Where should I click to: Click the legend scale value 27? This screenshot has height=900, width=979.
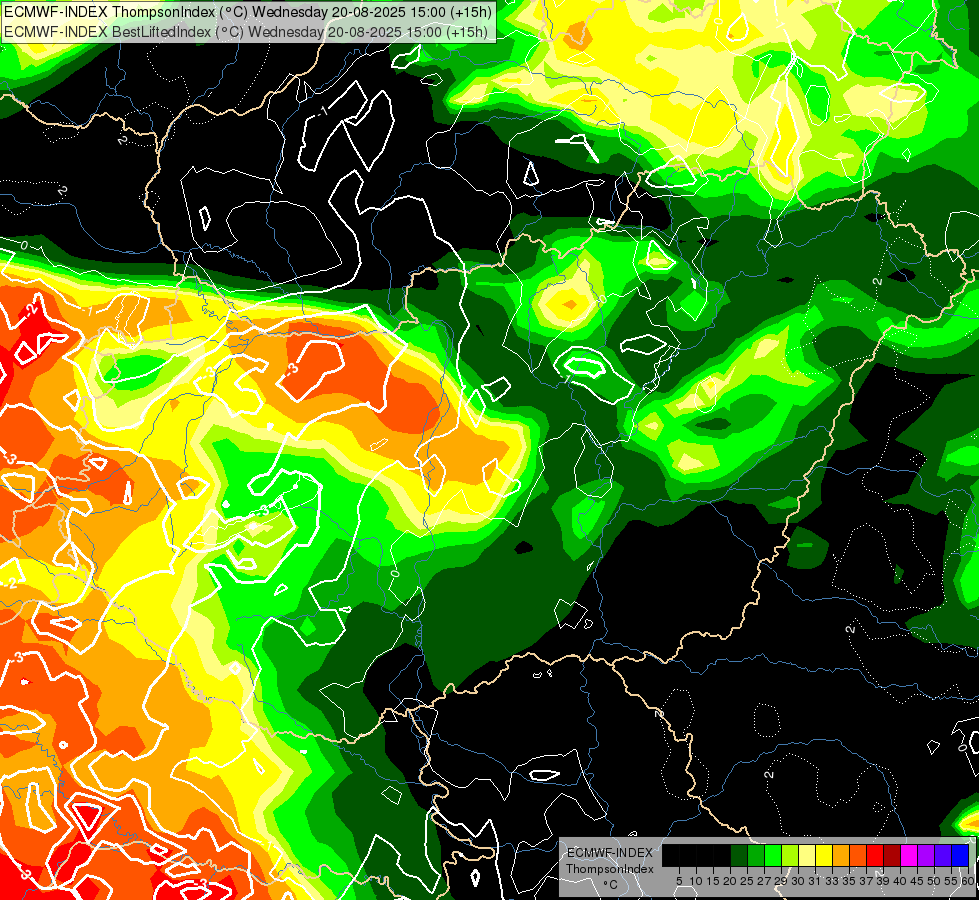(764, 881)
